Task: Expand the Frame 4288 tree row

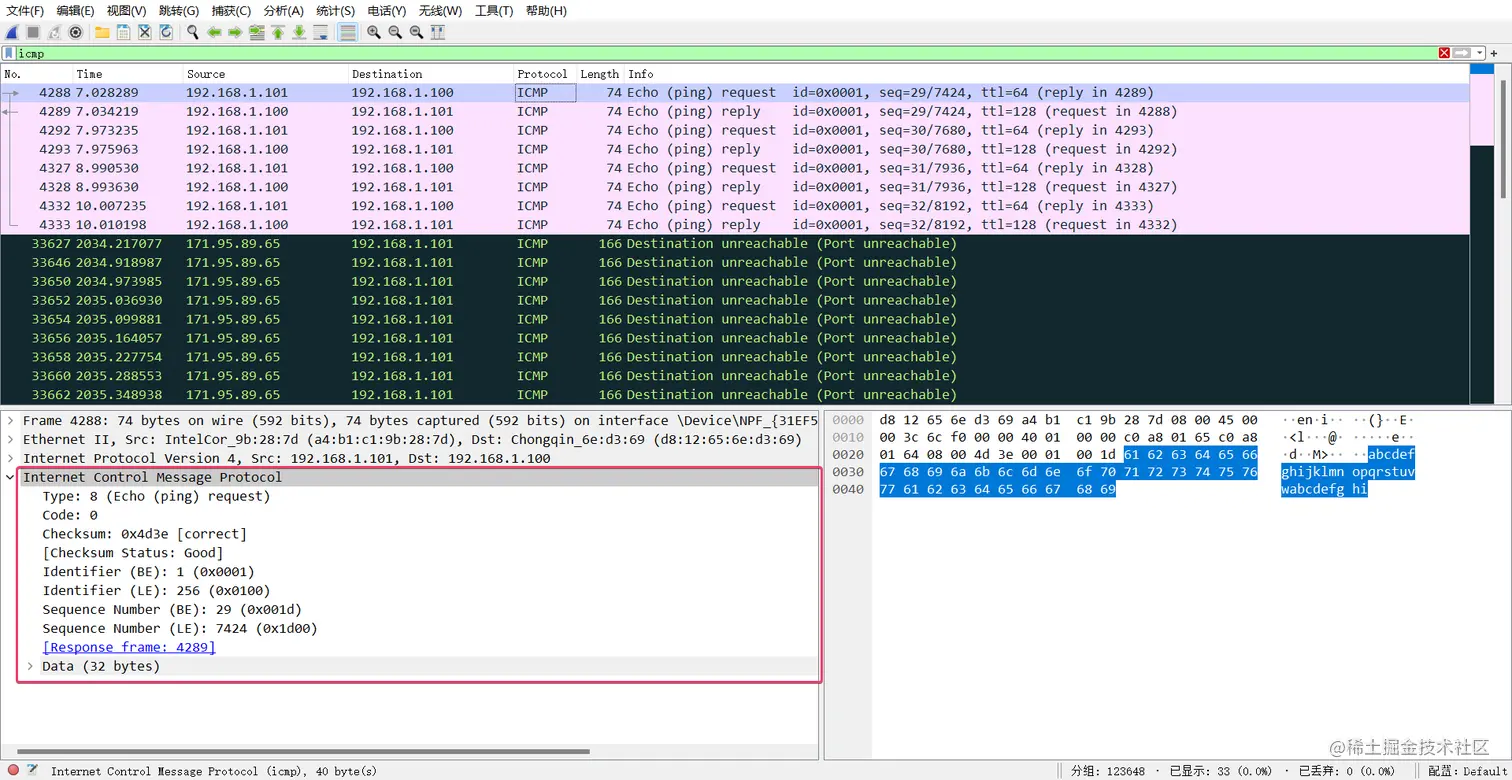Action: tap(11, 421)
